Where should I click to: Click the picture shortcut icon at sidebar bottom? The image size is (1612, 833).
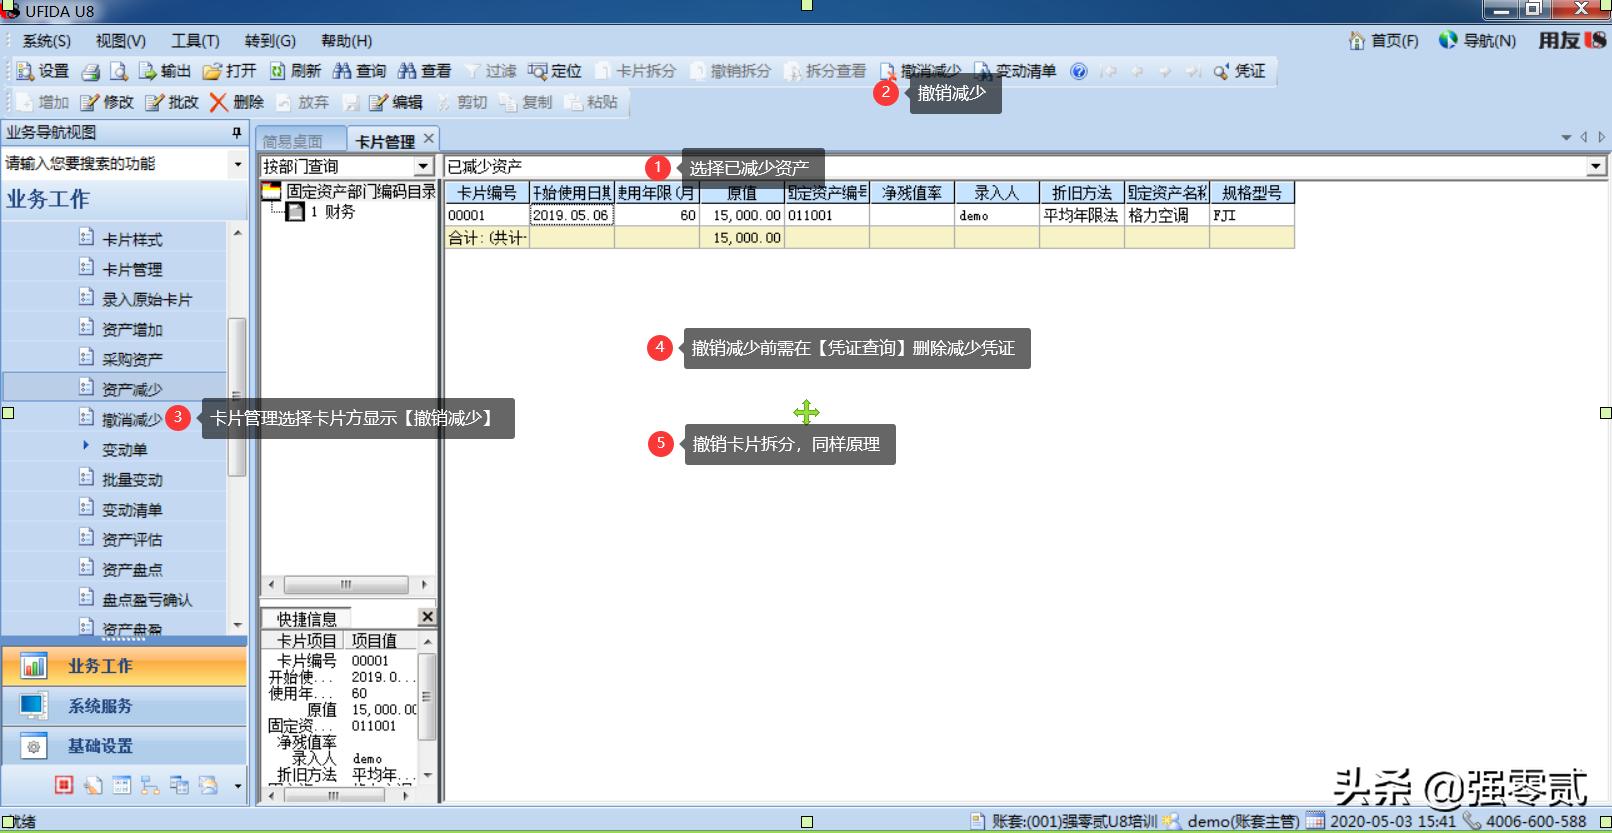208,785
